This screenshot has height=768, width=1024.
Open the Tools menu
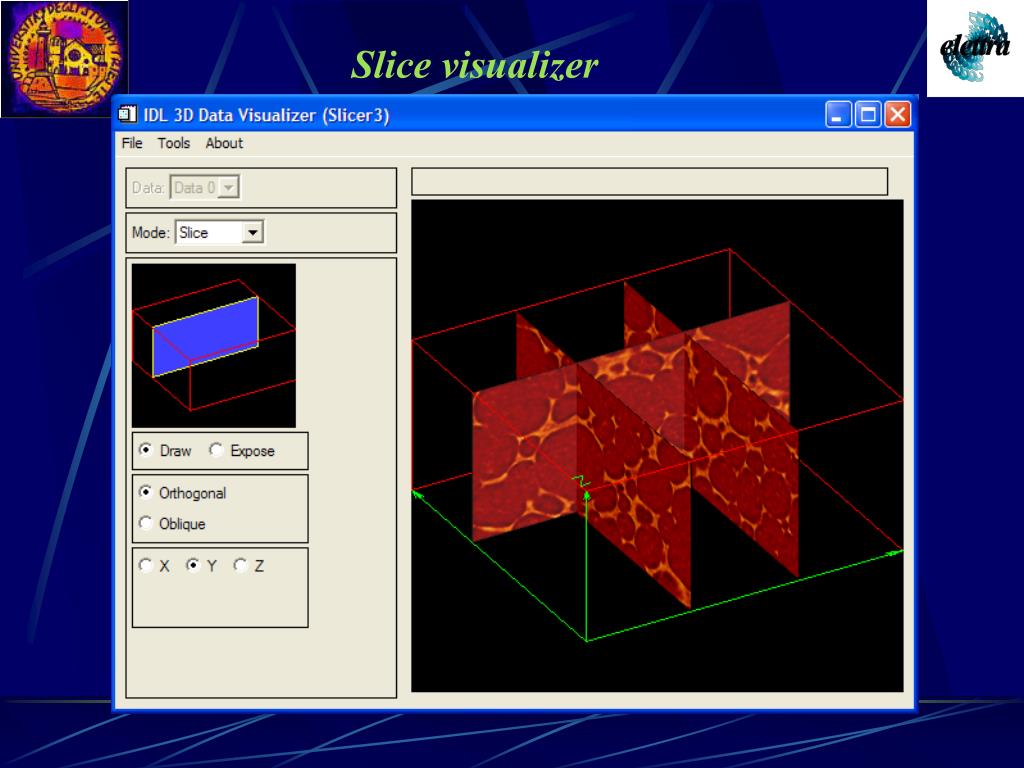(174, 143)
